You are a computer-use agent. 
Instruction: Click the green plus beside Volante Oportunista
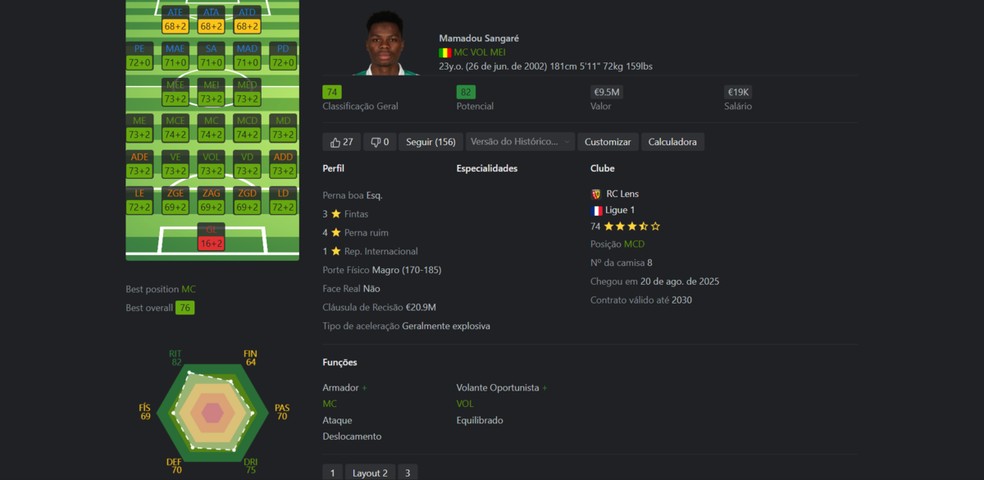coord(545,388)
